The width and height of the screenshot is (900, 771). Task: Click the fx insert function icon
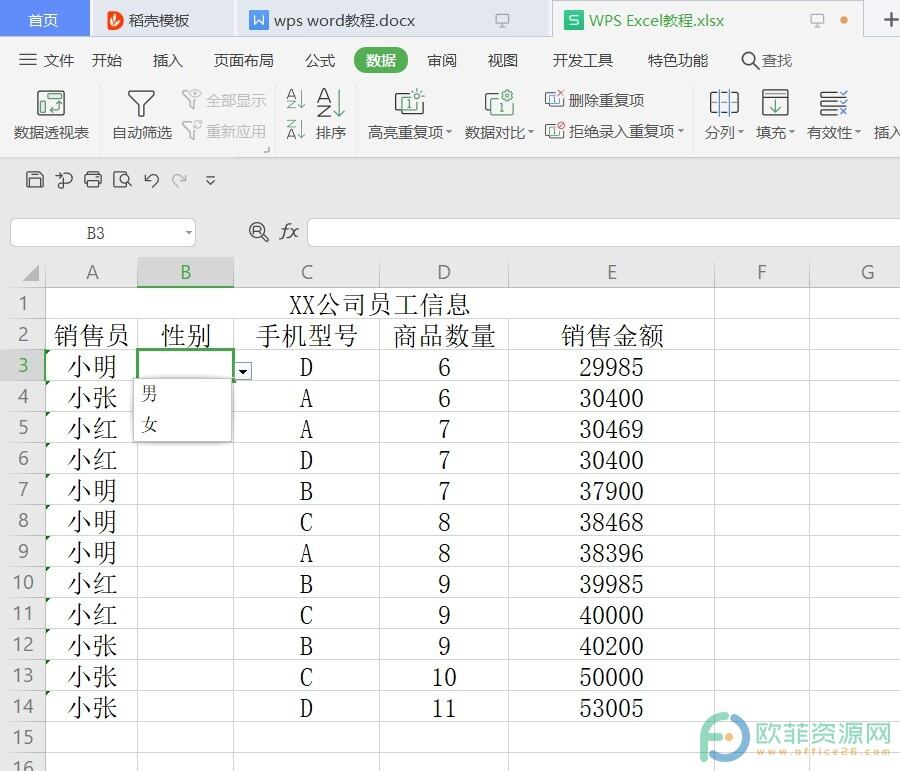pos(289,232)
